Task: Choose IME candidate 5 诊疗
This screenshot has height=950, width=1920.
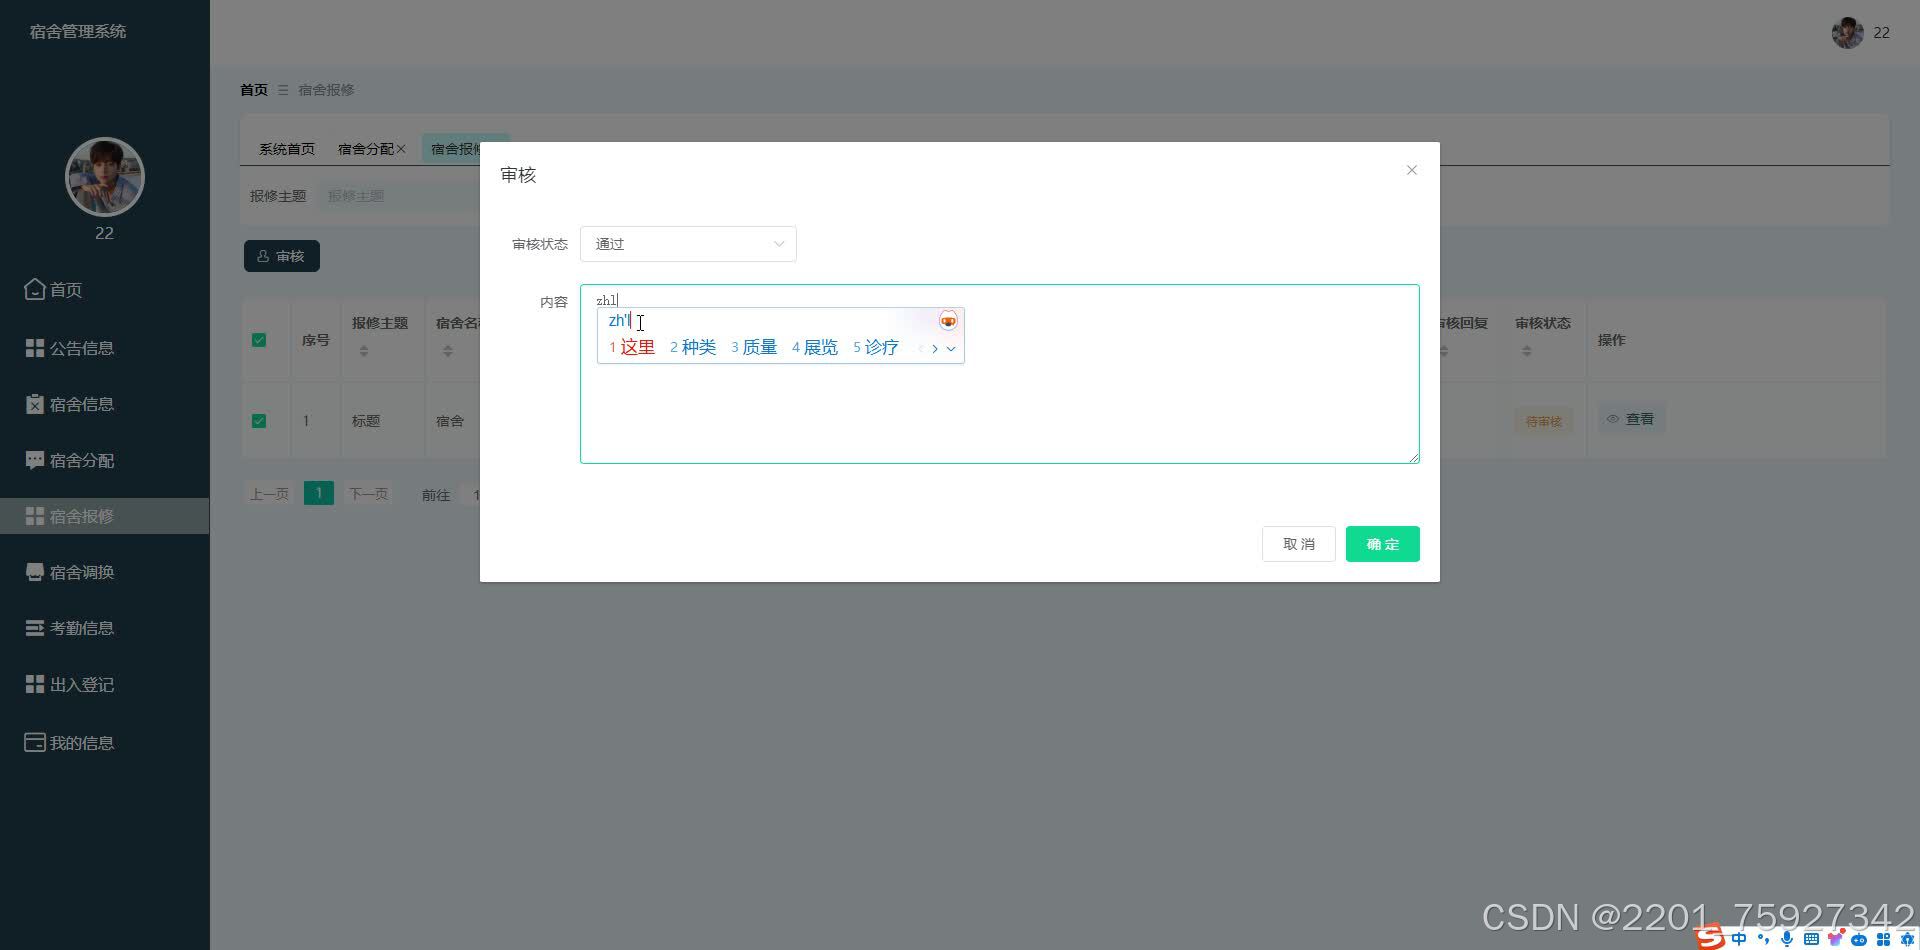Action: (x=876, y=347)
